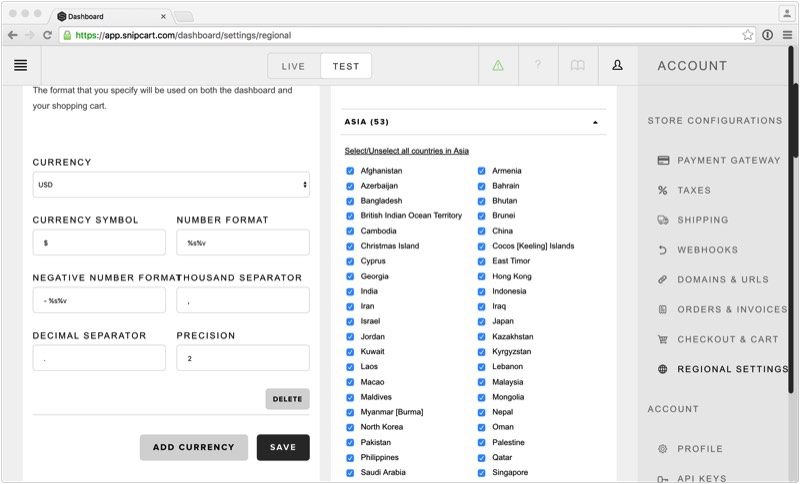Viewport: 800px width, 484px height.
Task: Click the Thousand Separator input field
Action: (x=243, y=300)
